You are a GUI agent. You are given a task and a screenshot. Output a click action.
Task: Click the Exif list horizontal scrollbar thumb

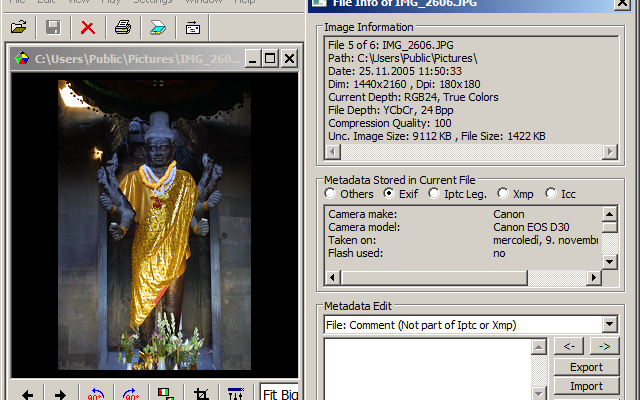[x=434, y=278]
